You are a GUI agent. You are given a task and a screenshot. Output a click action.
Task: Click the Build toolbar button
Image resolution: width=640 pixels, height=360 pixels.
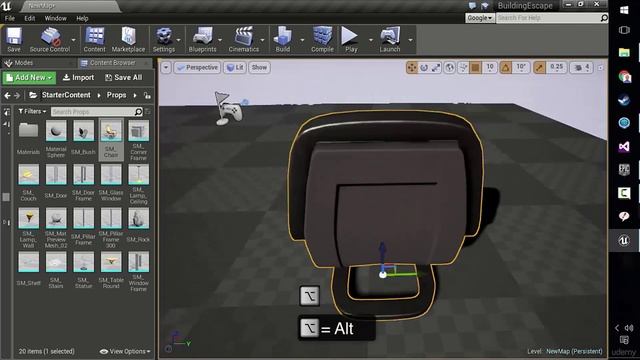coord(282,39)
